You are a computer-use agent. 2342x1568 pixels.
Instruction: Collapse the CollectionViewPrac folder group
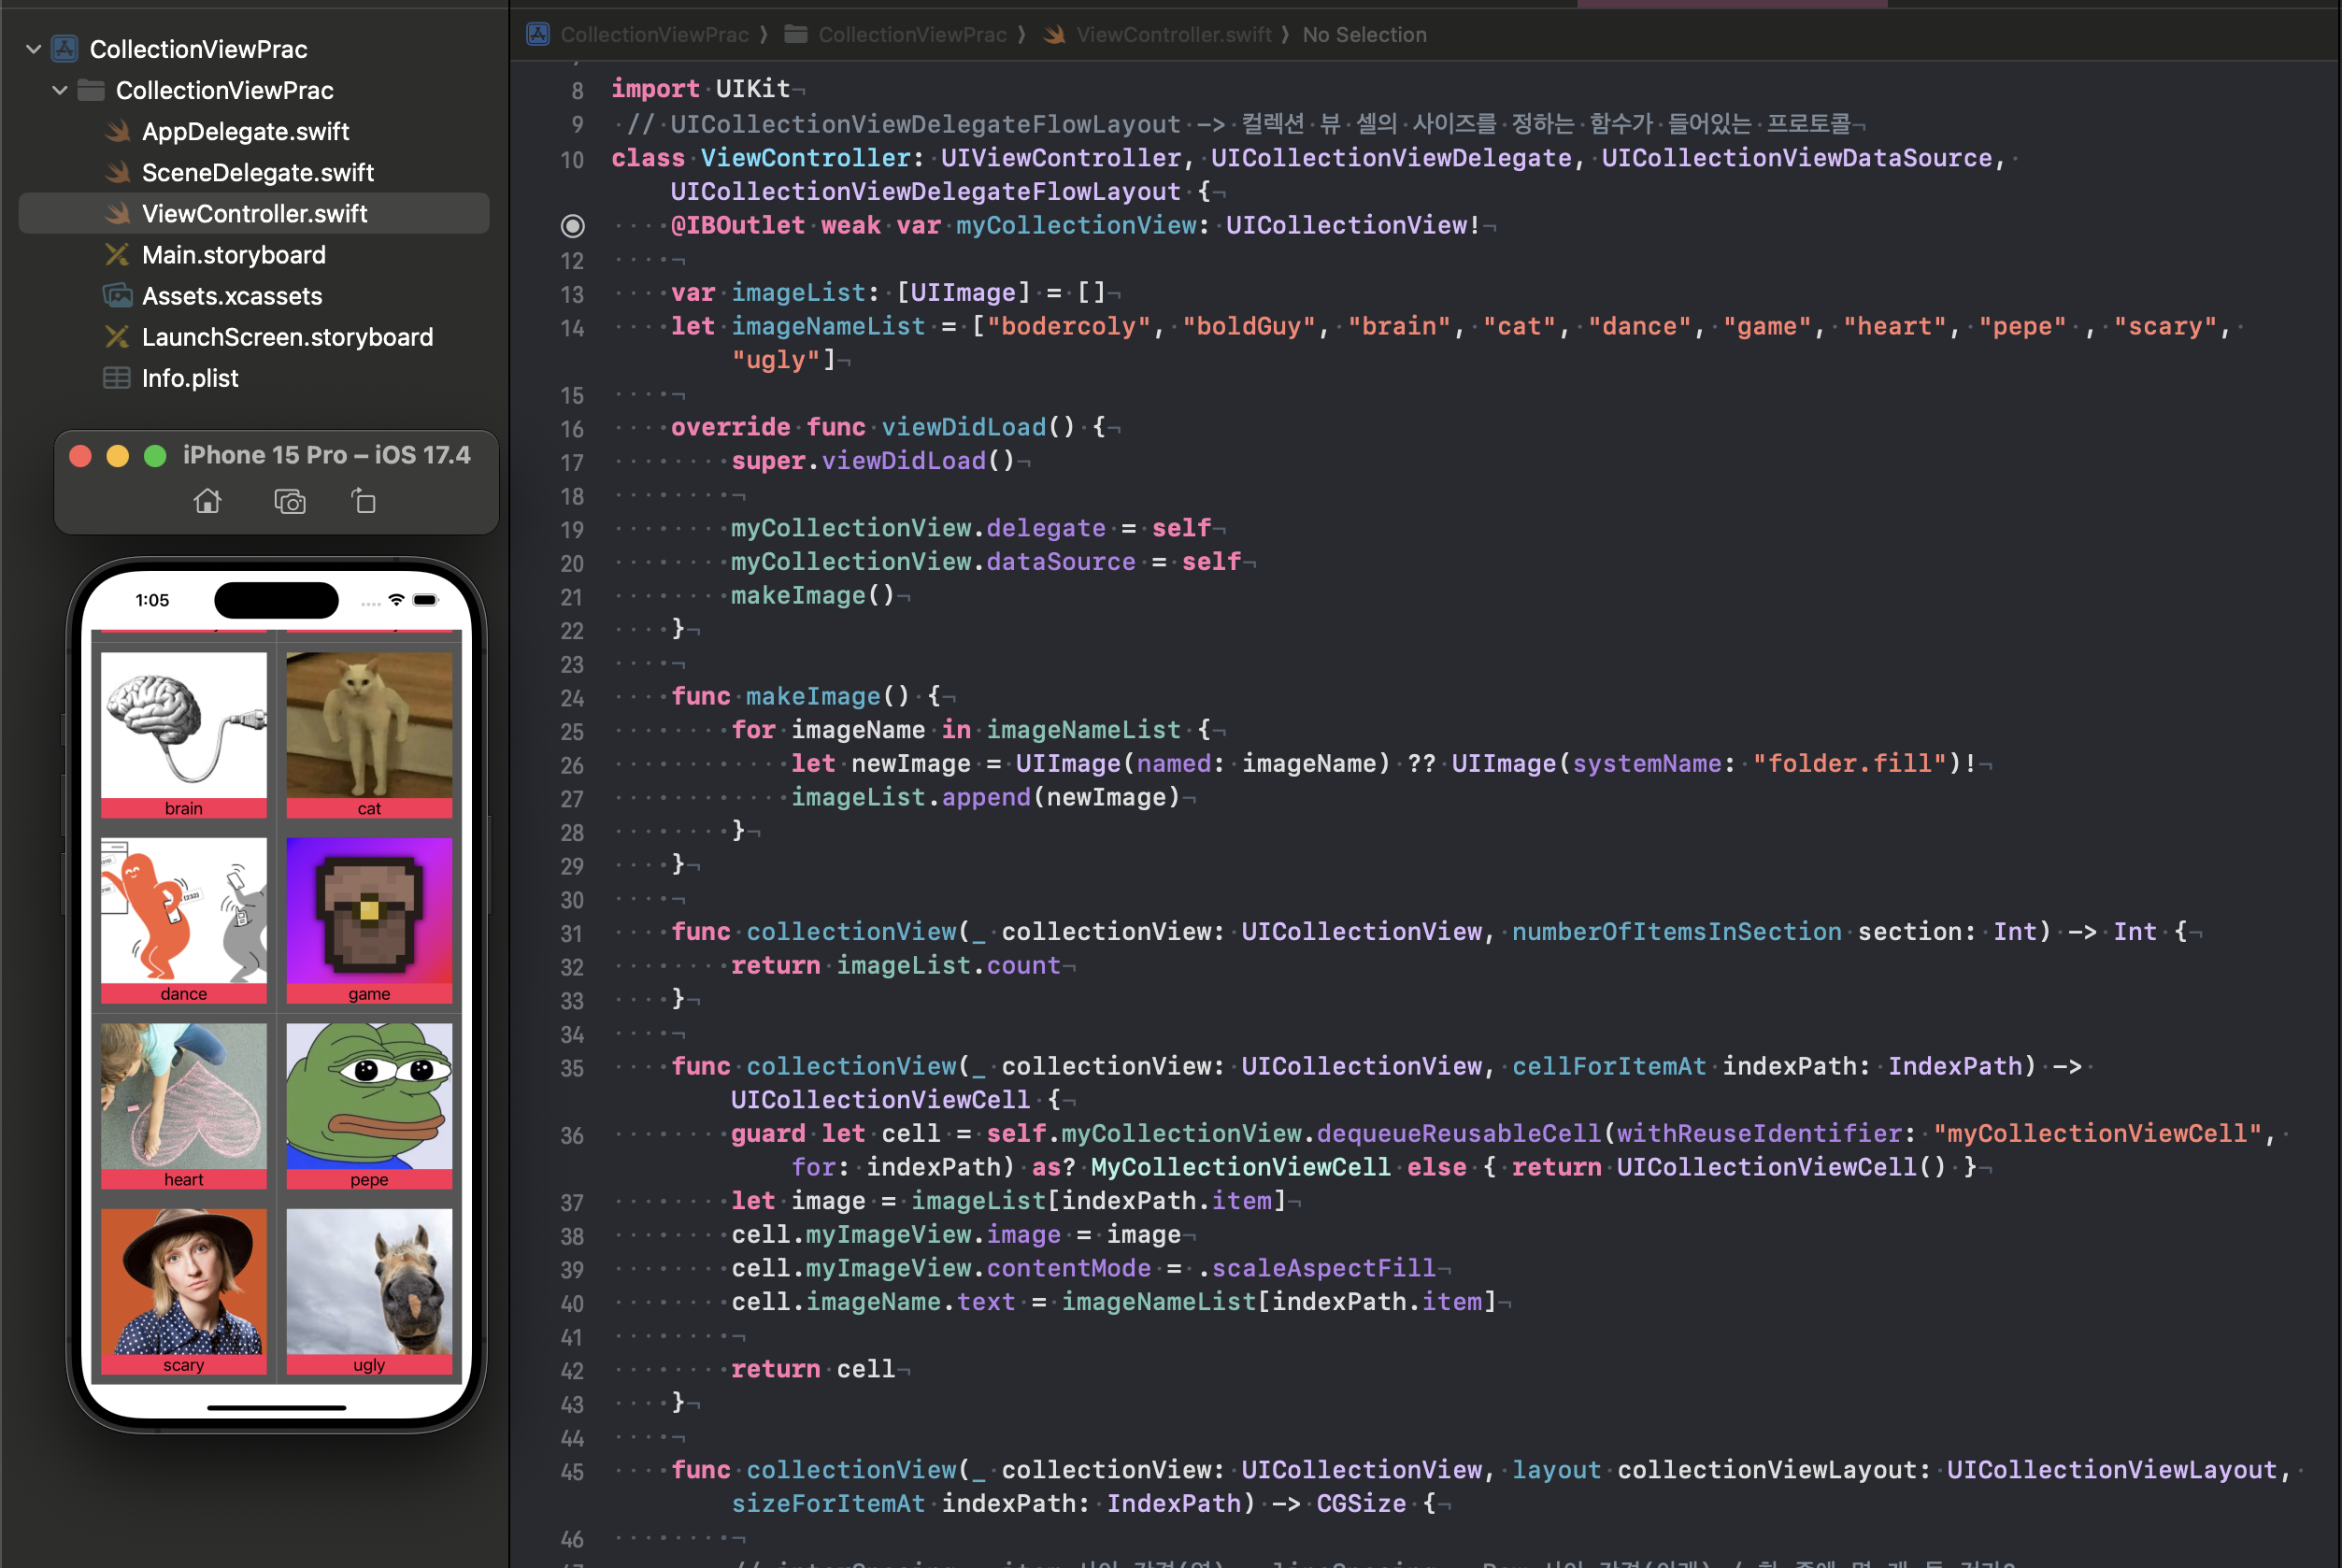[60, 90]
